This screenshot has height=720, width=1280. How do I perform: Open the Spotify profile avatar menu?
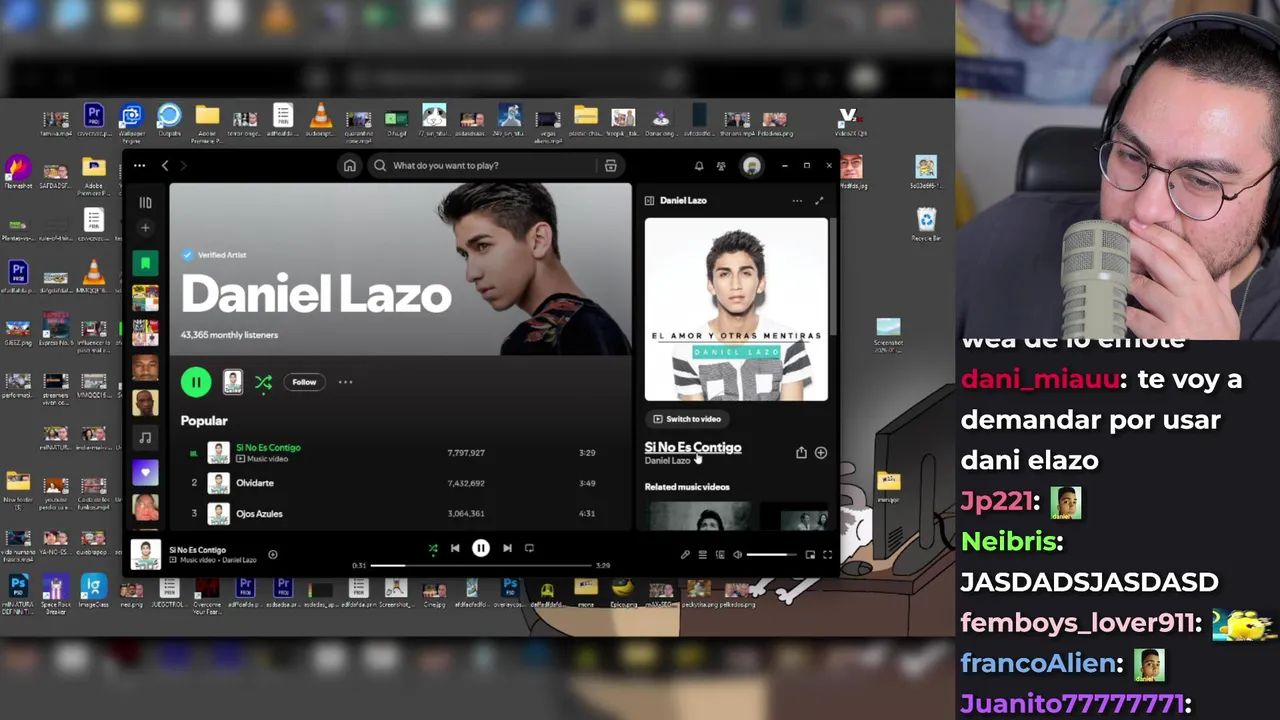(752, 166)
